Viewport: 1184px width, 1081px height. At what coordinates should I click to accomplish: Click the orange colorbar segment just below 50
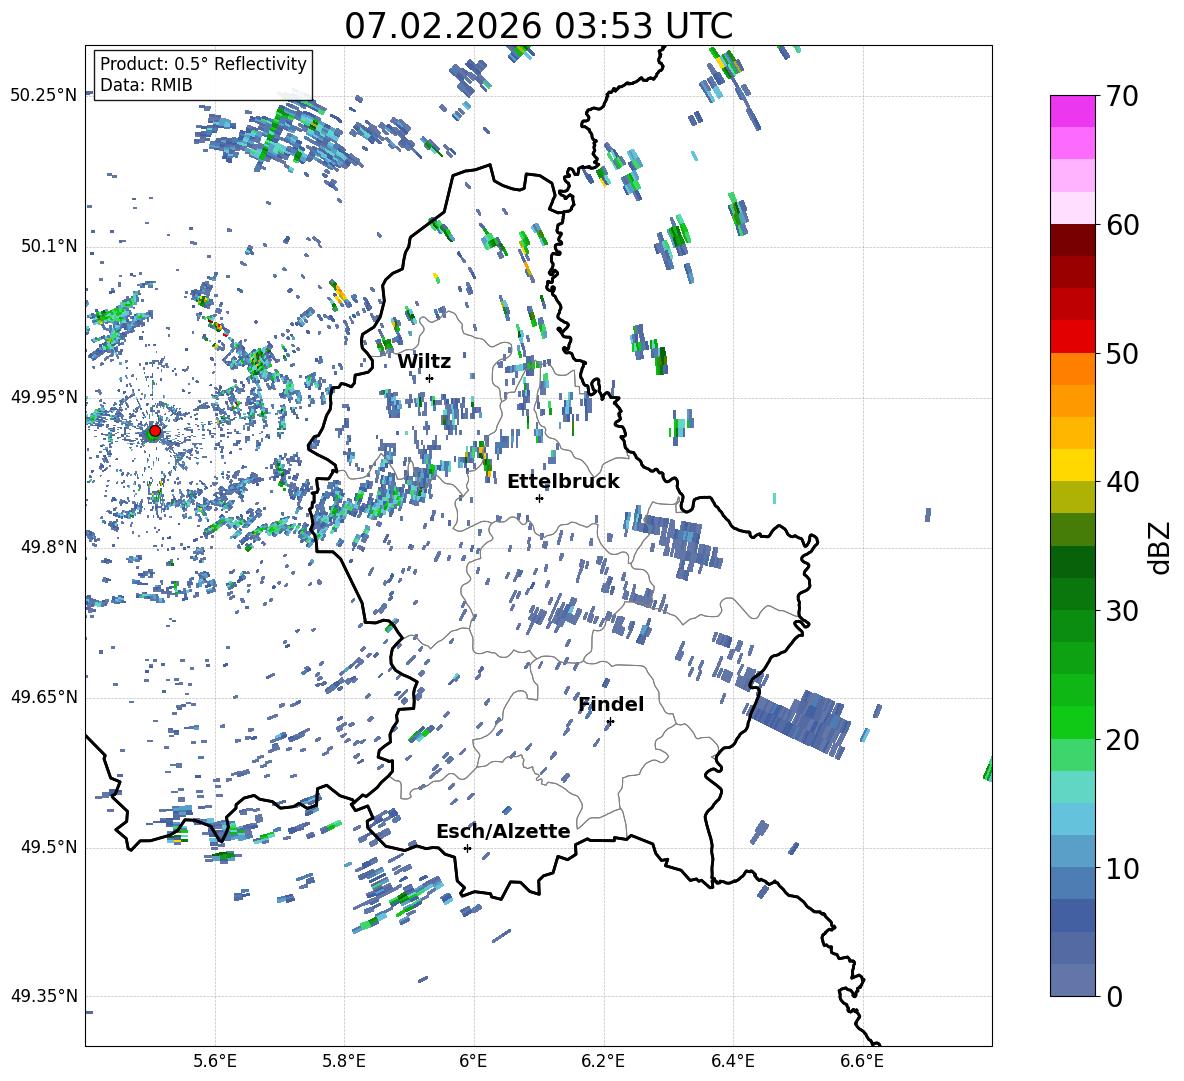(x=1072, y=368)
